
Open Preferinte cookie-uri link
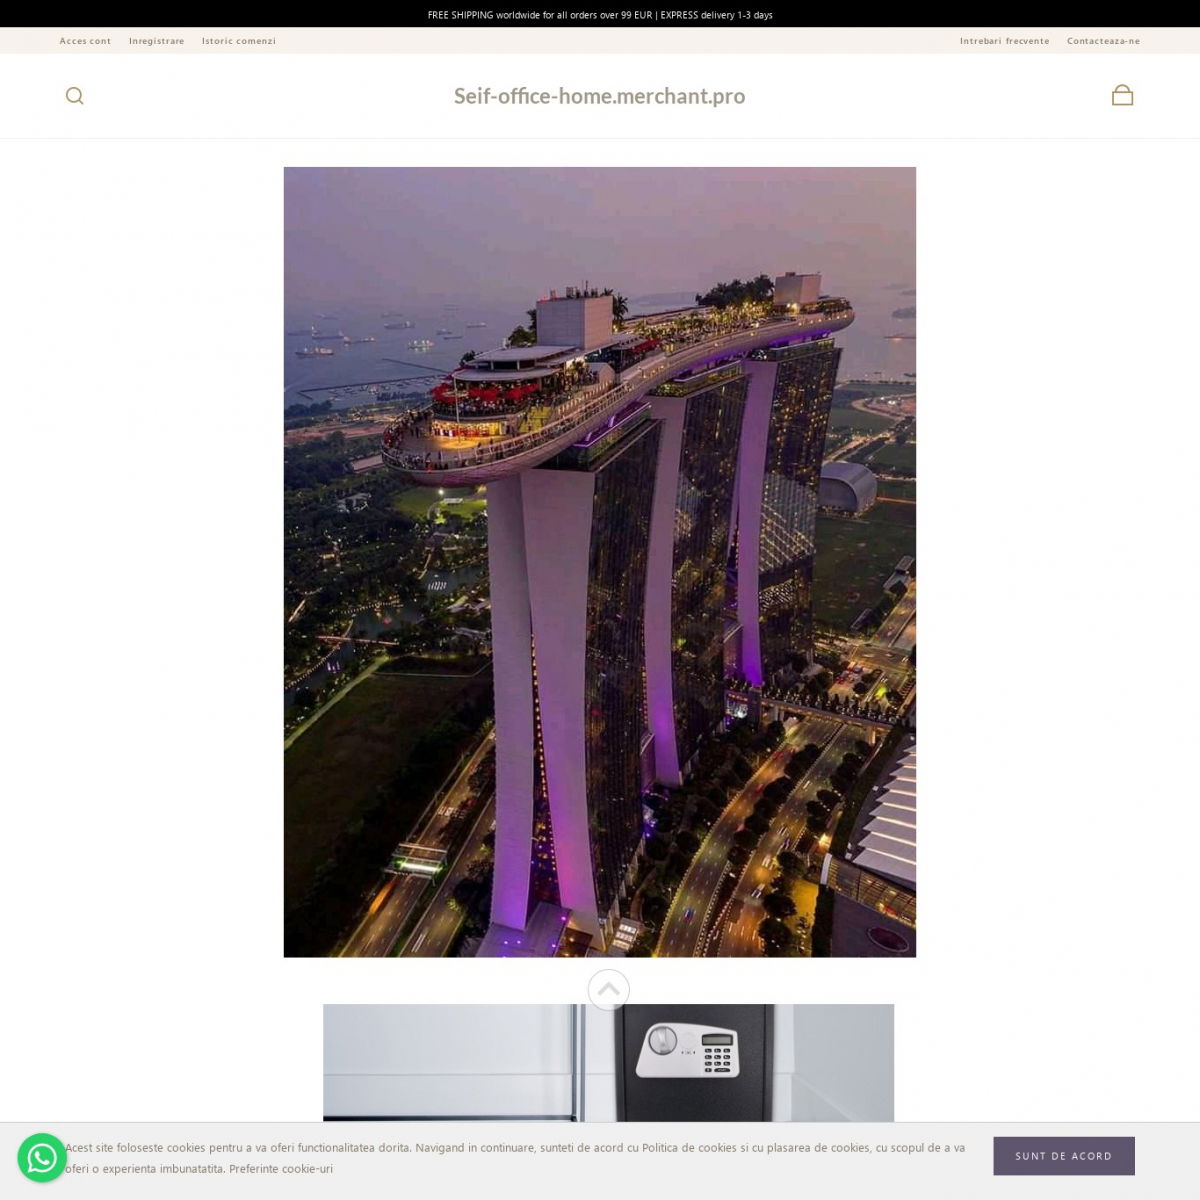tap(281, 1169)
